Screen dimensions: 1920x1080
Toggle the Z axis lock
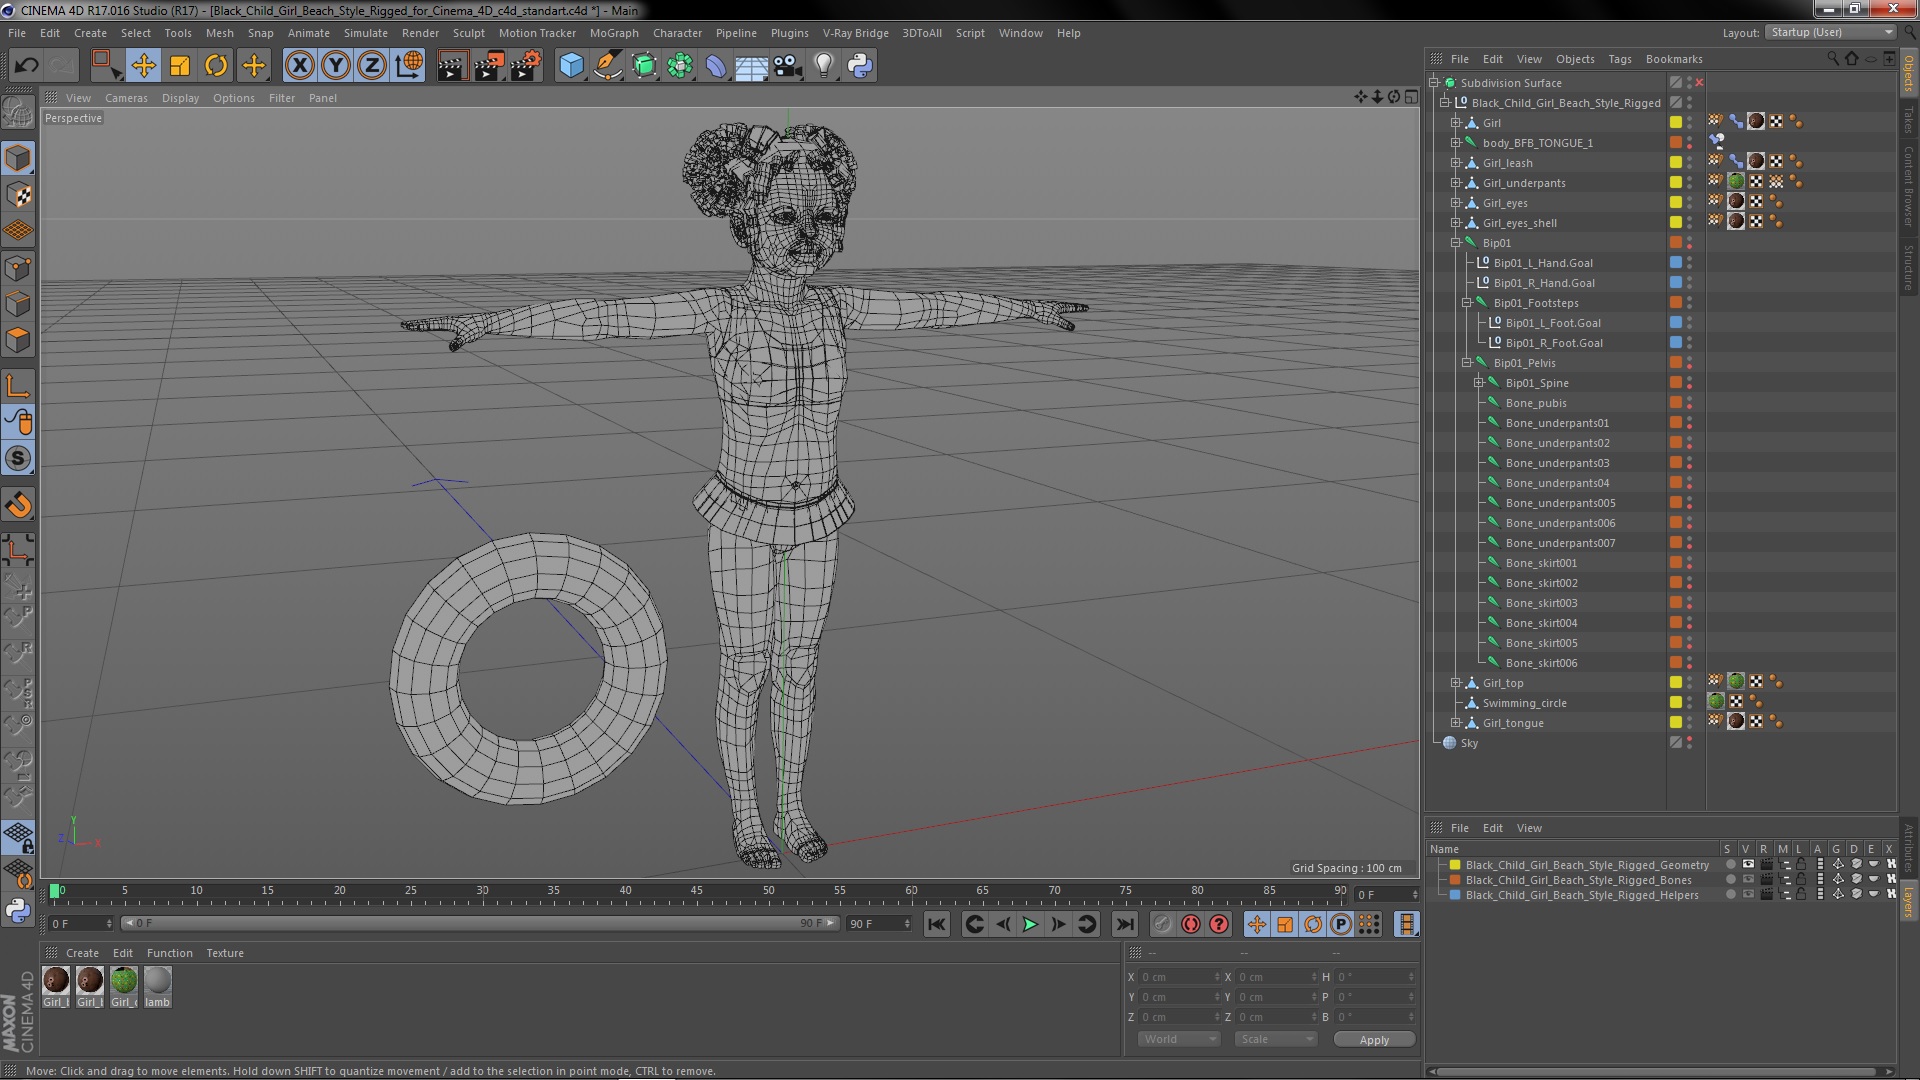click(x=372, y=66)
